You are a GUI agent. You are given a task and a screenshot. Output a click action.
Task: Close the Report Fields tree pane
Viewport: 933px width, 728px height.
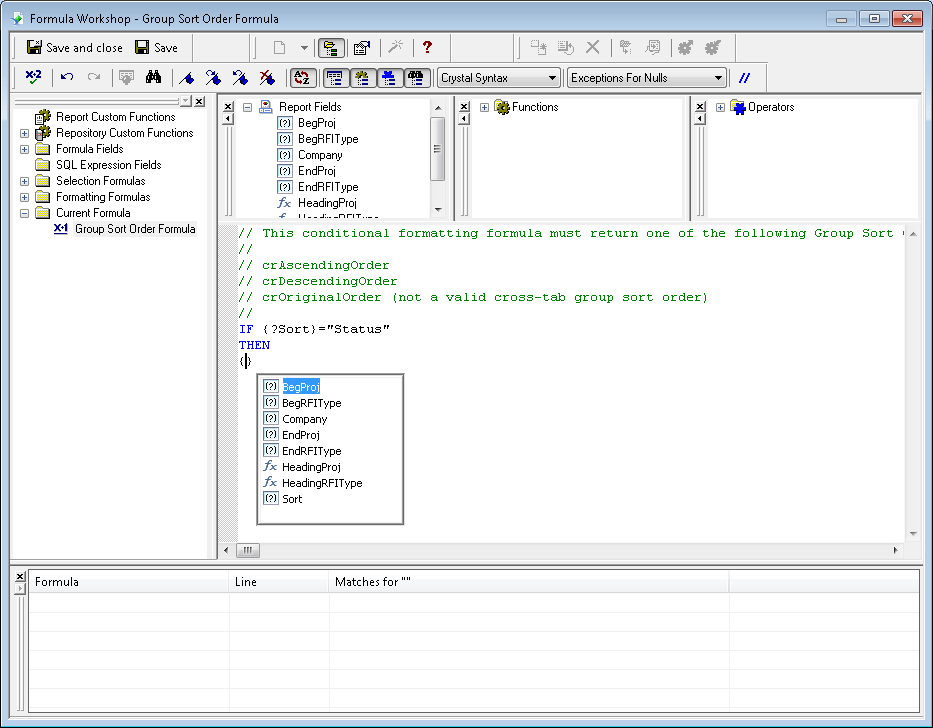pos(228,107)
